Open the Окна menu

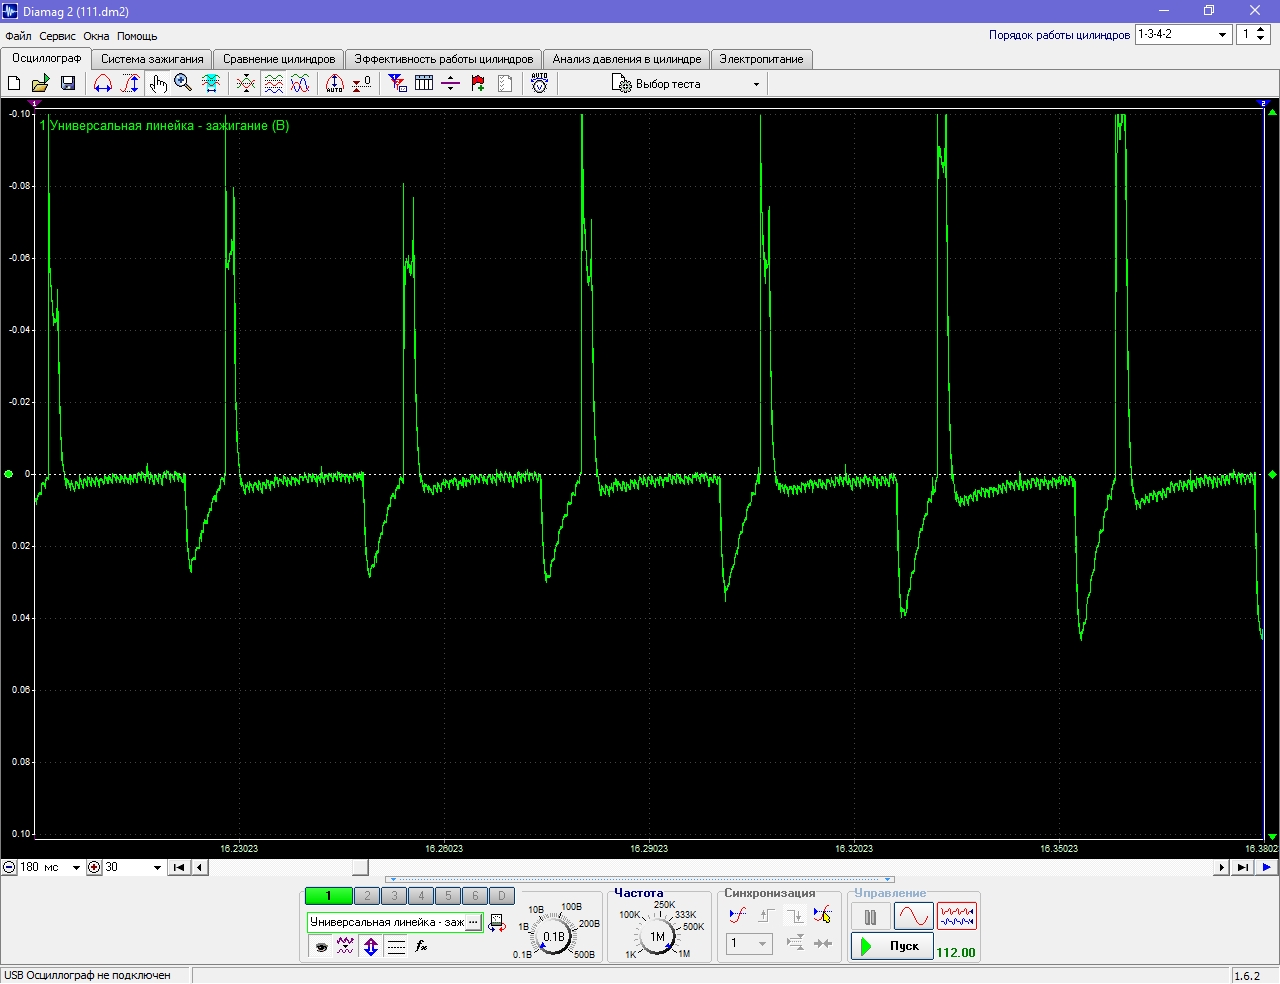pos(96,36)
